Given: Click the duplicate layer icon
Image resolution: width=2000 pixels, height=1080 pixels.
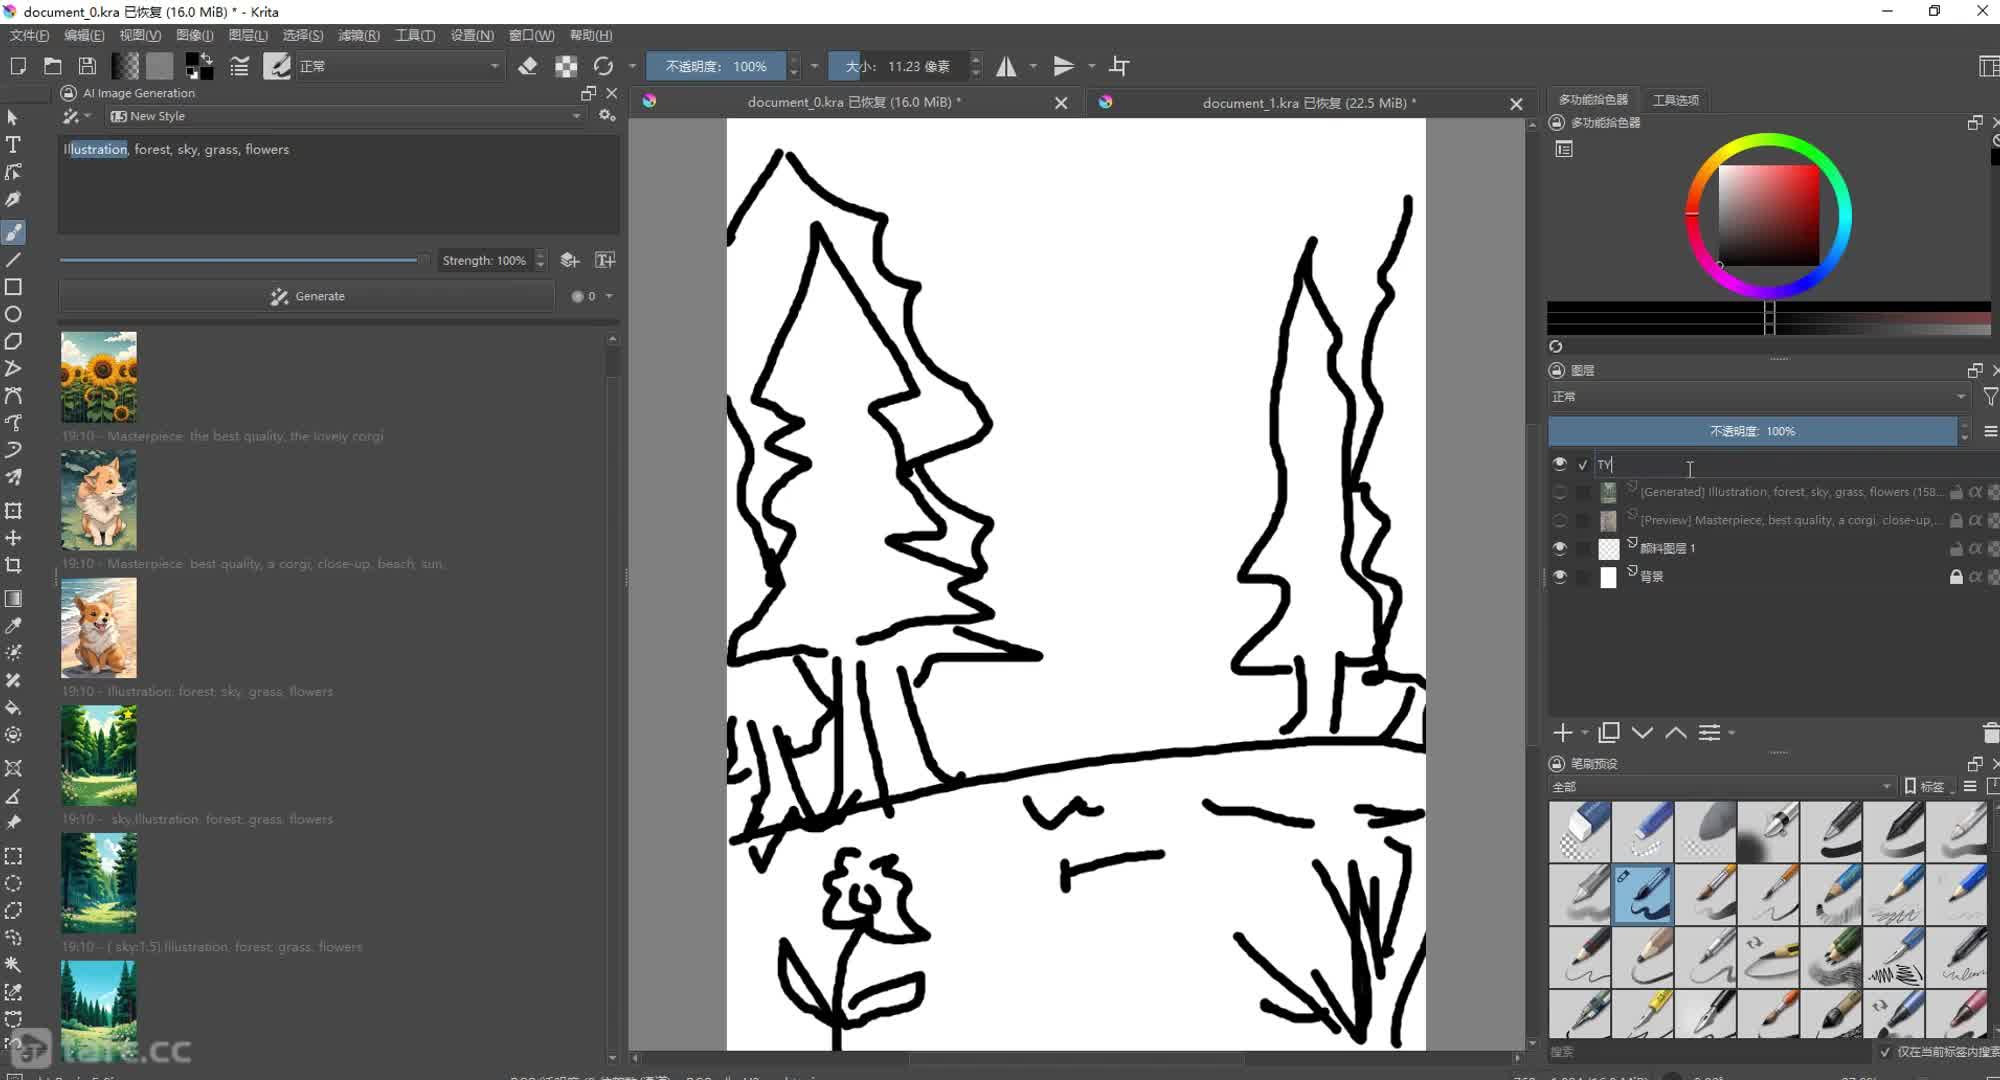Looking at the screenshot, I should pos(1609,733).
